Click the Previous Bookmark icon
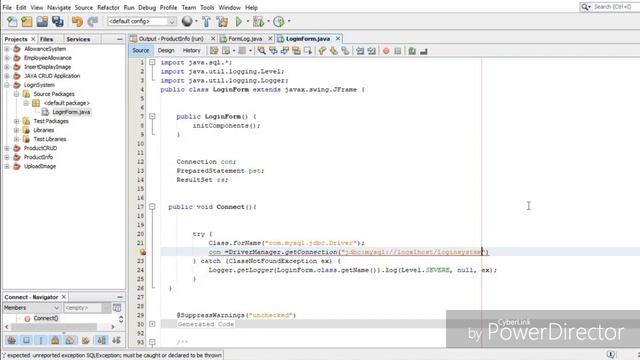 pyautogui.click(x=322, y=51)
